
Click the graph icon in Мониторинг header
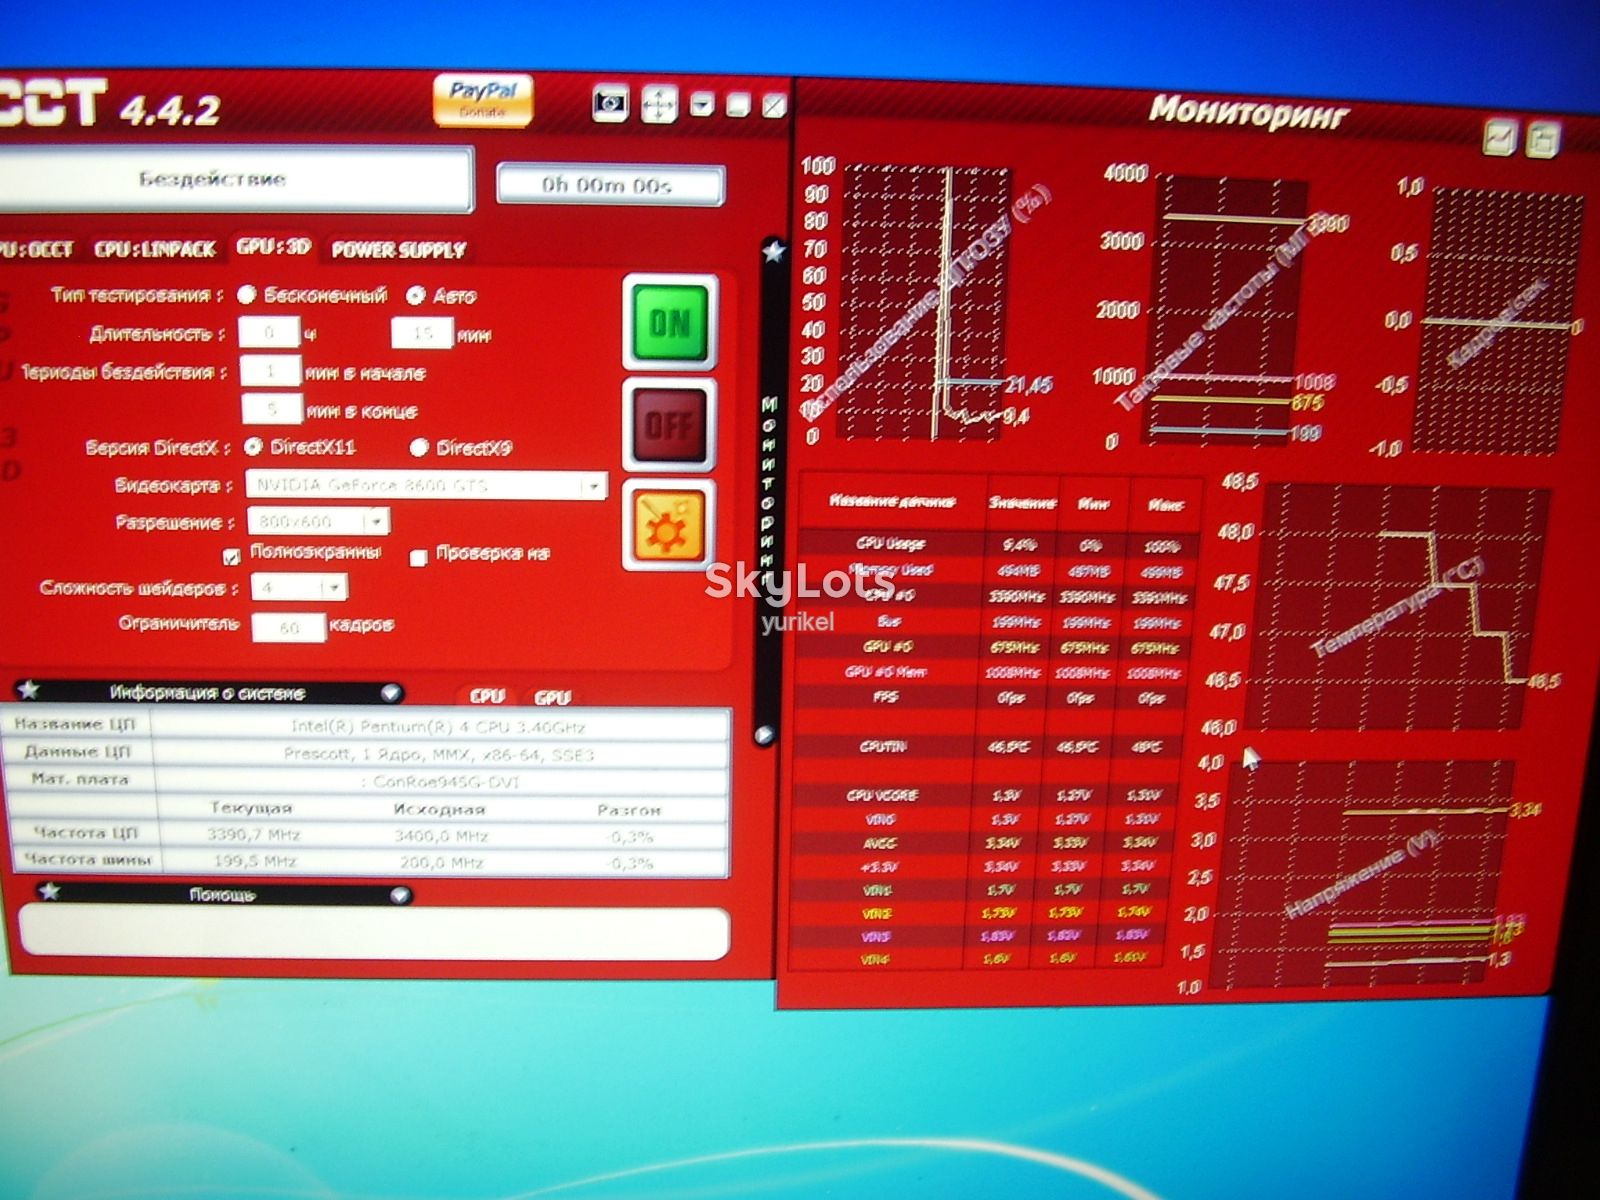coord(1499,137)
